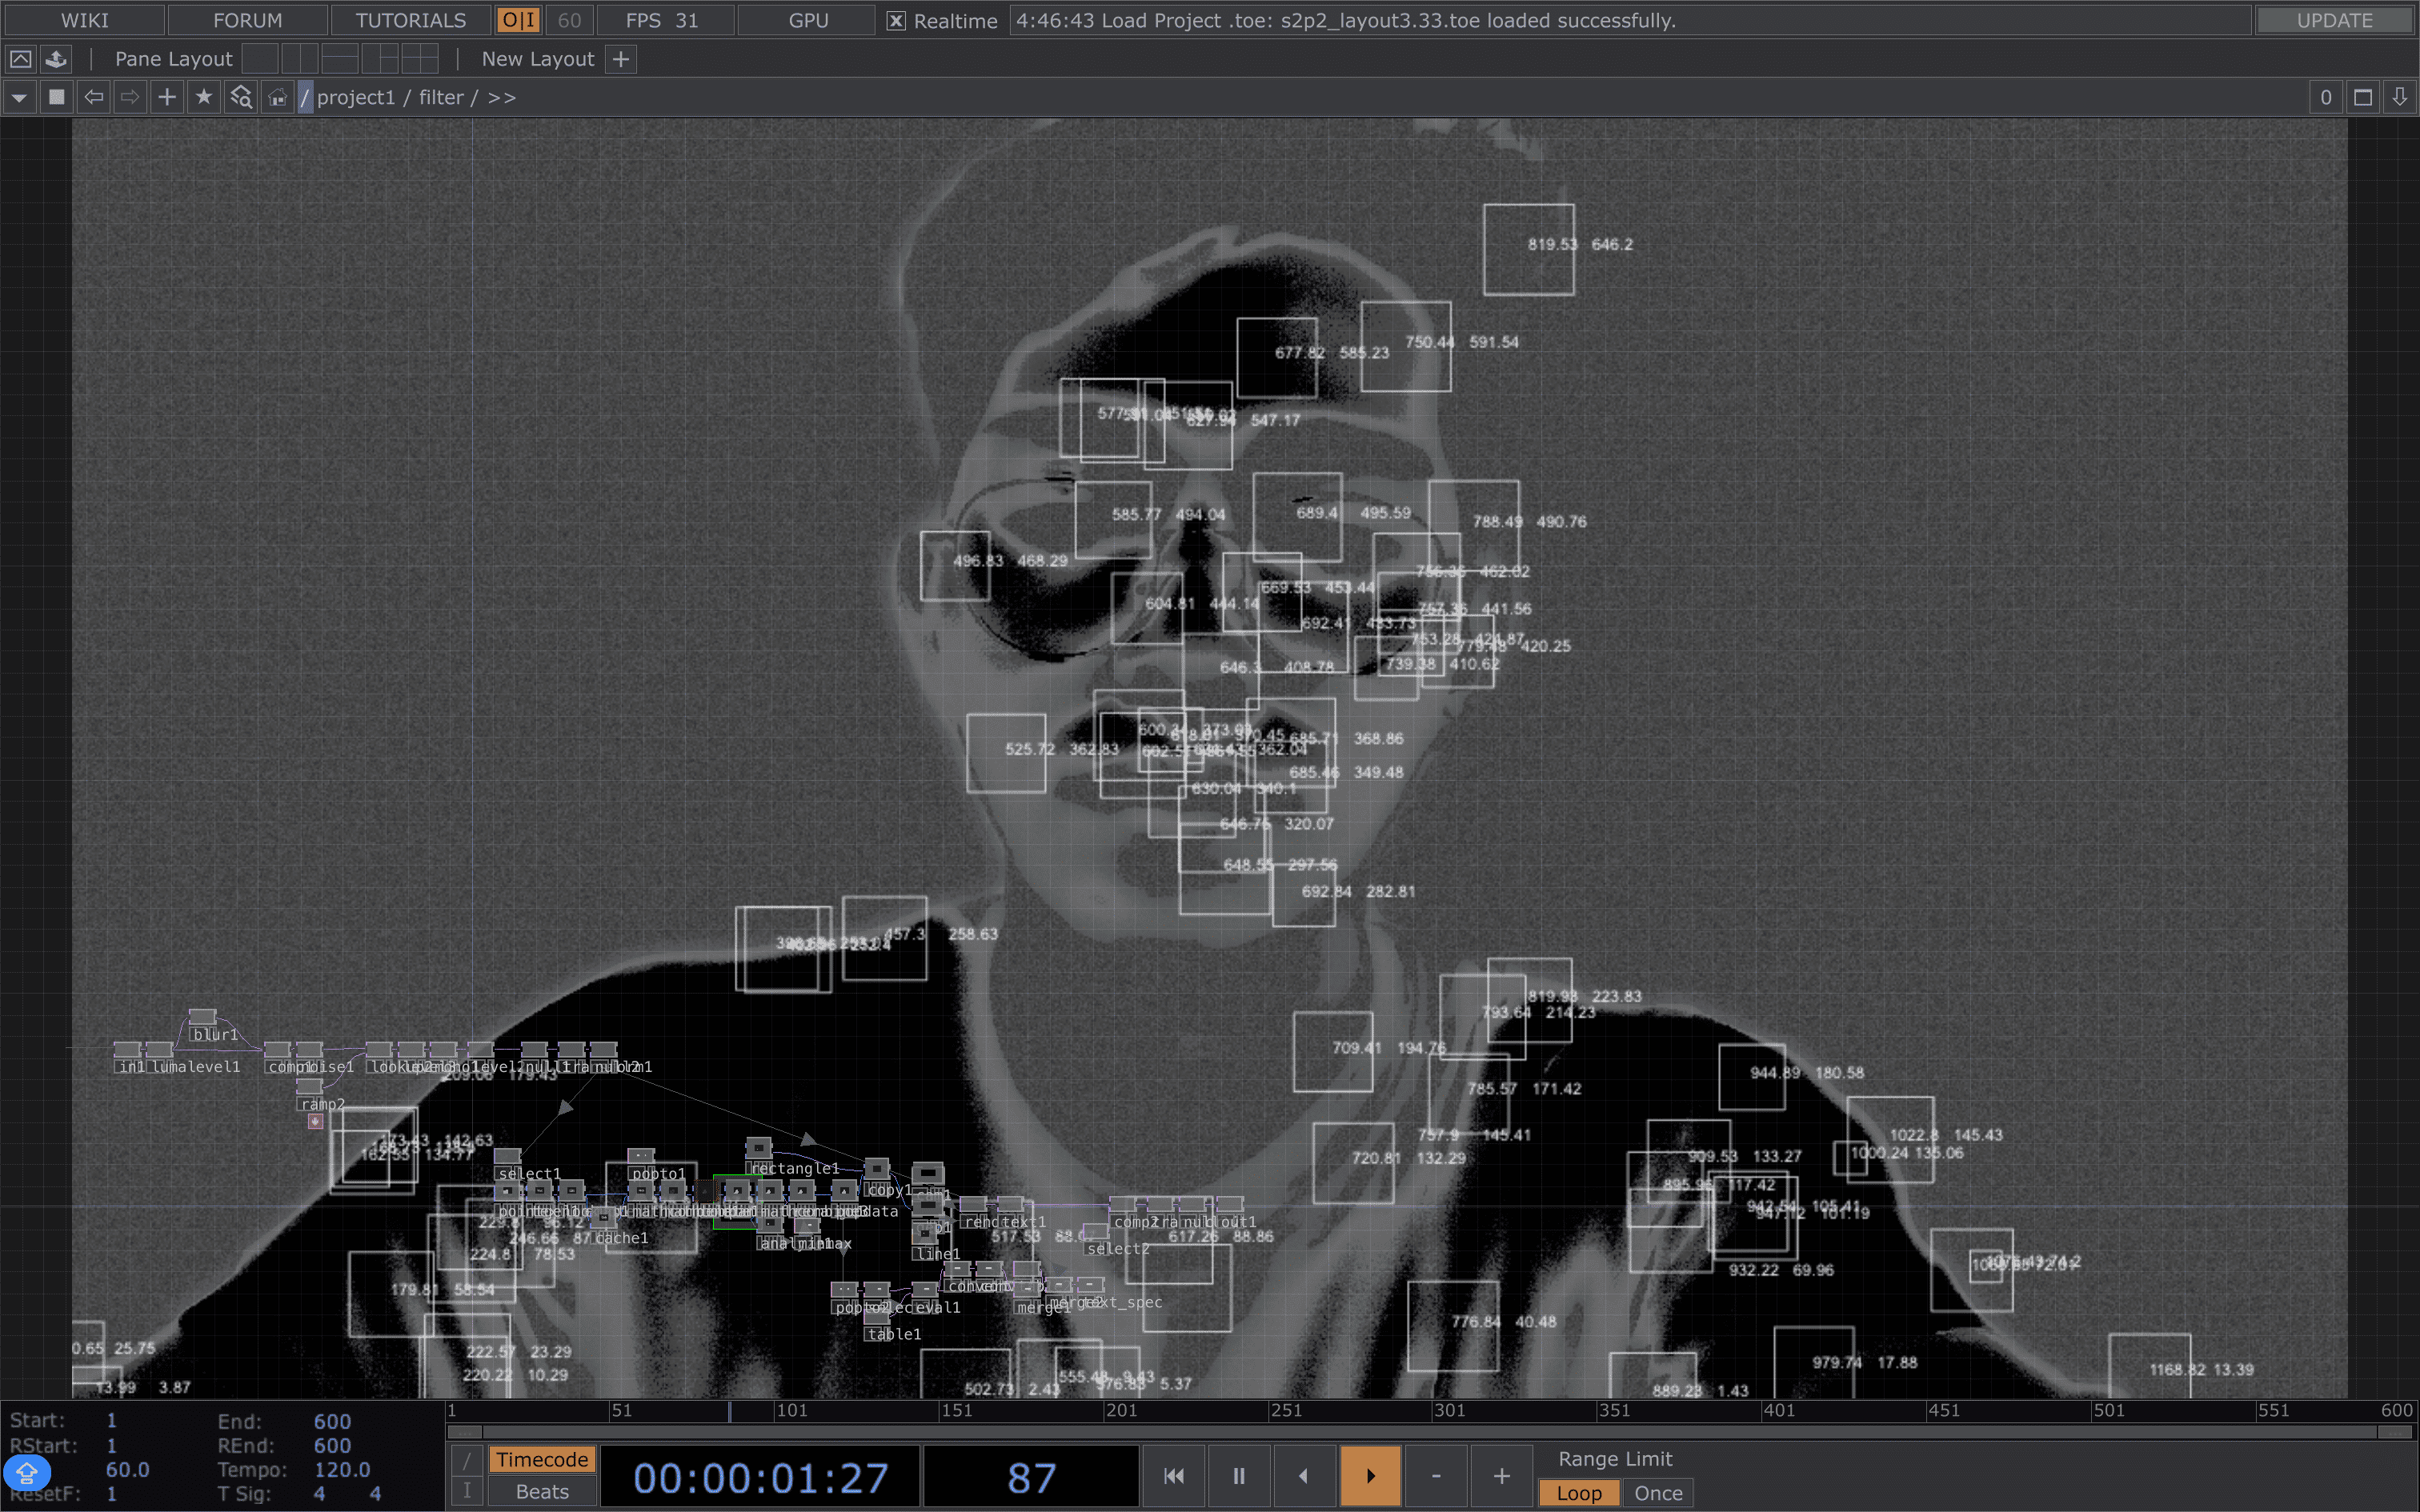2420x1512 pixels.
Task: Open the FORUM menu item
Action: pos(247,20)
